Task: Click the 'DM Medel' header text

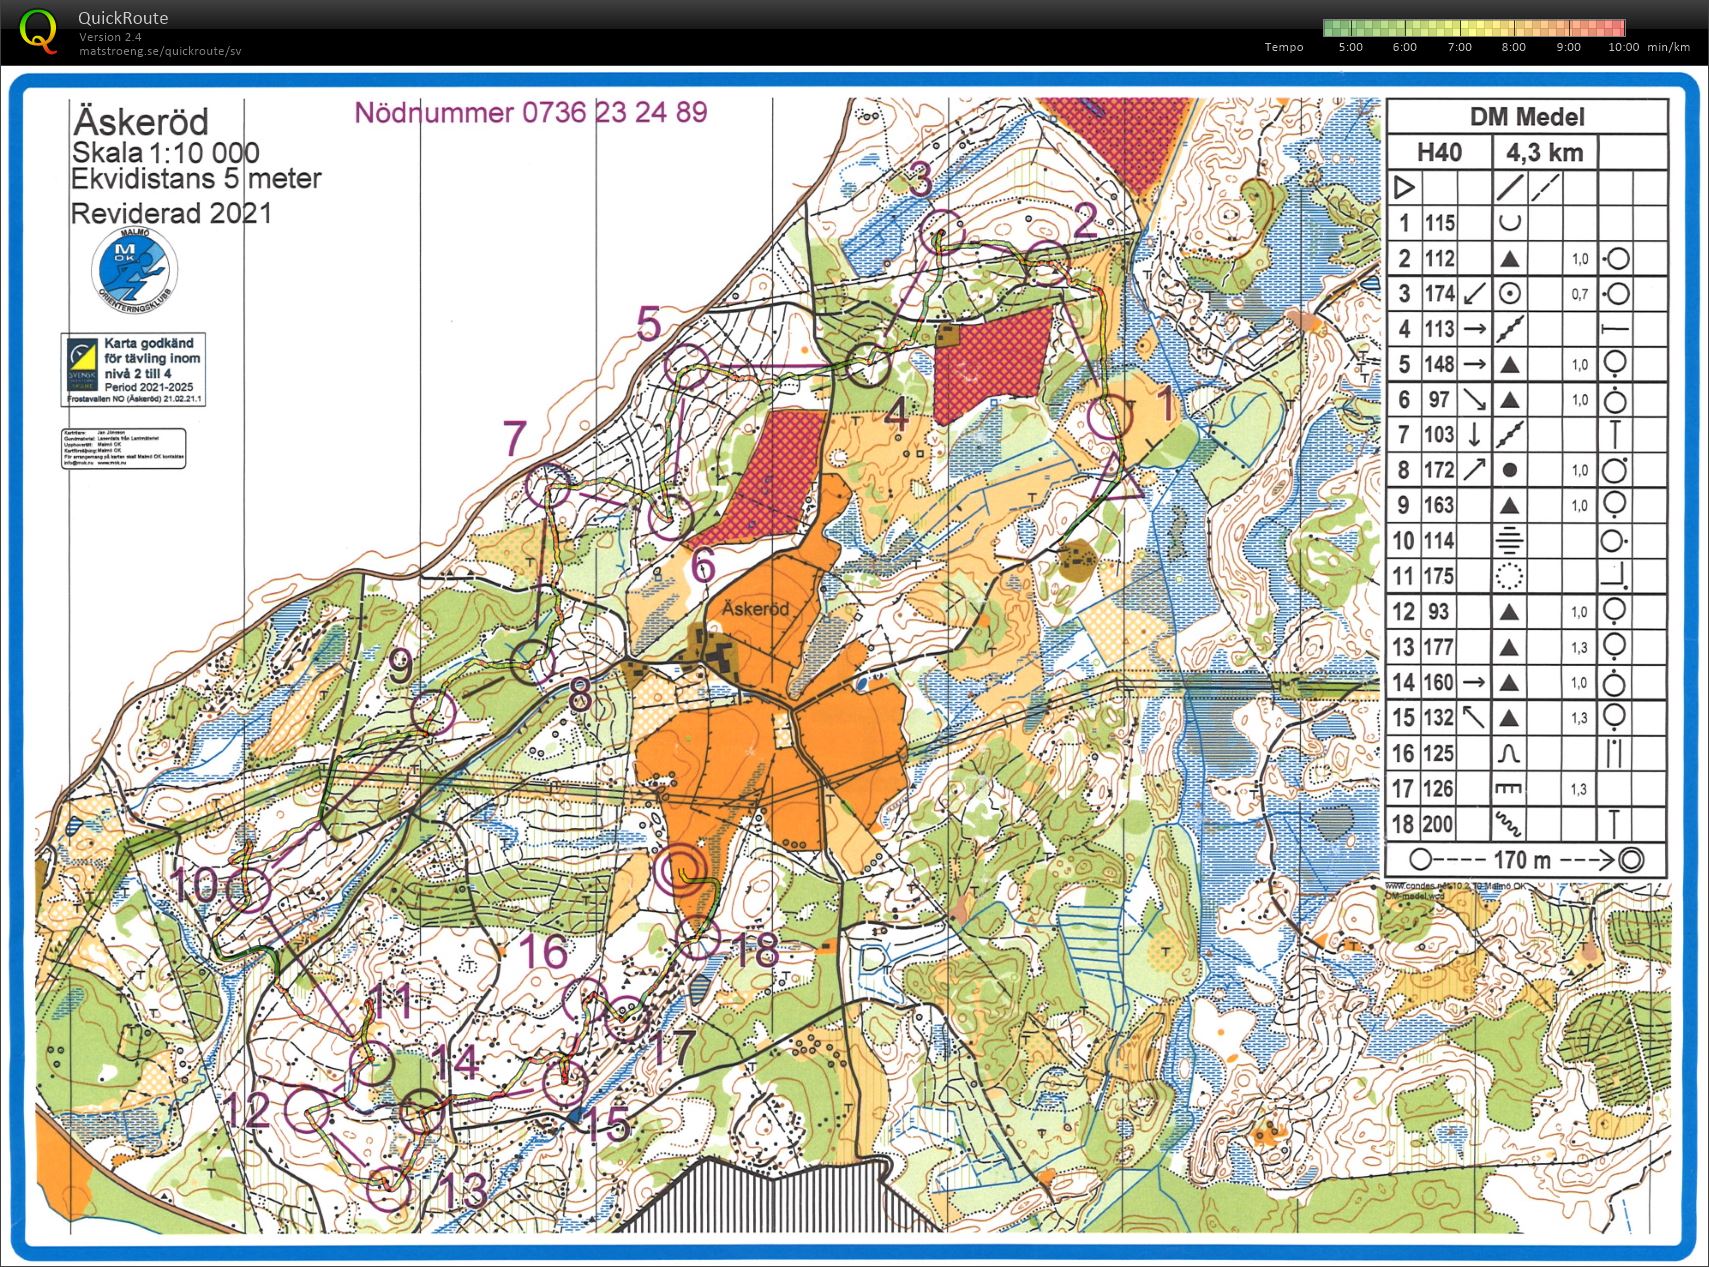Action: click(x=1527, y=117)
